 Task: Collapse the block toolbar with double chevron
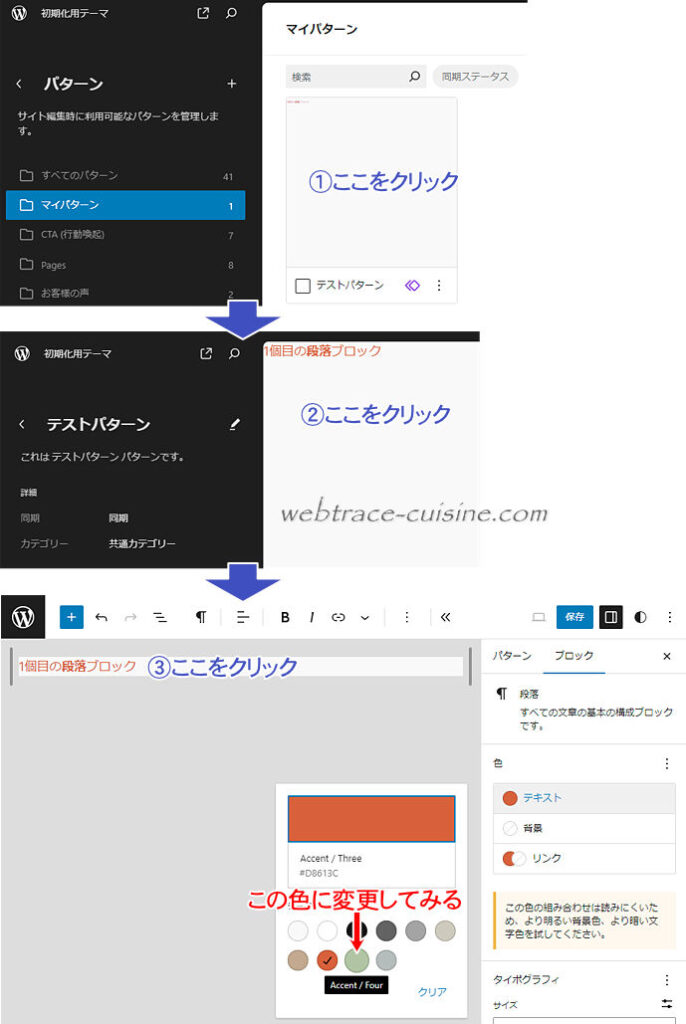[x=446, y=617]
